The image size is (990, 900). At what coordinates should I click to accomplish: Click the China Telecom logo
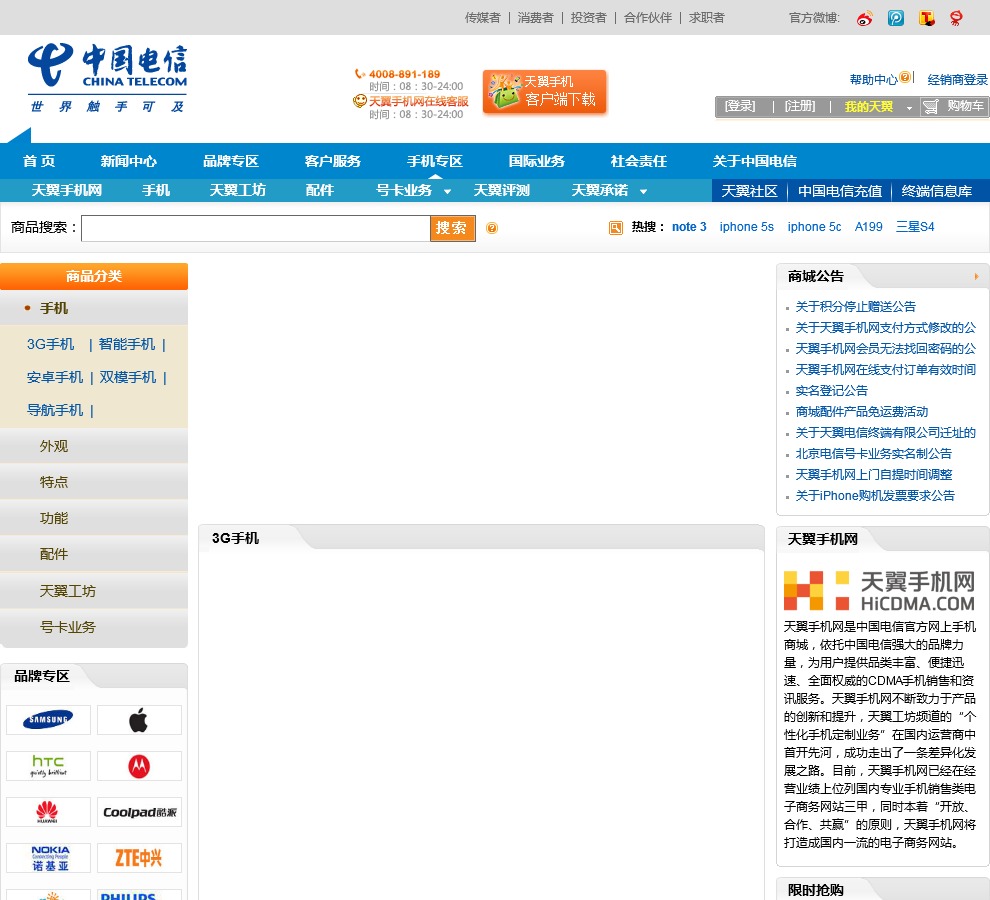pos(107,78)
